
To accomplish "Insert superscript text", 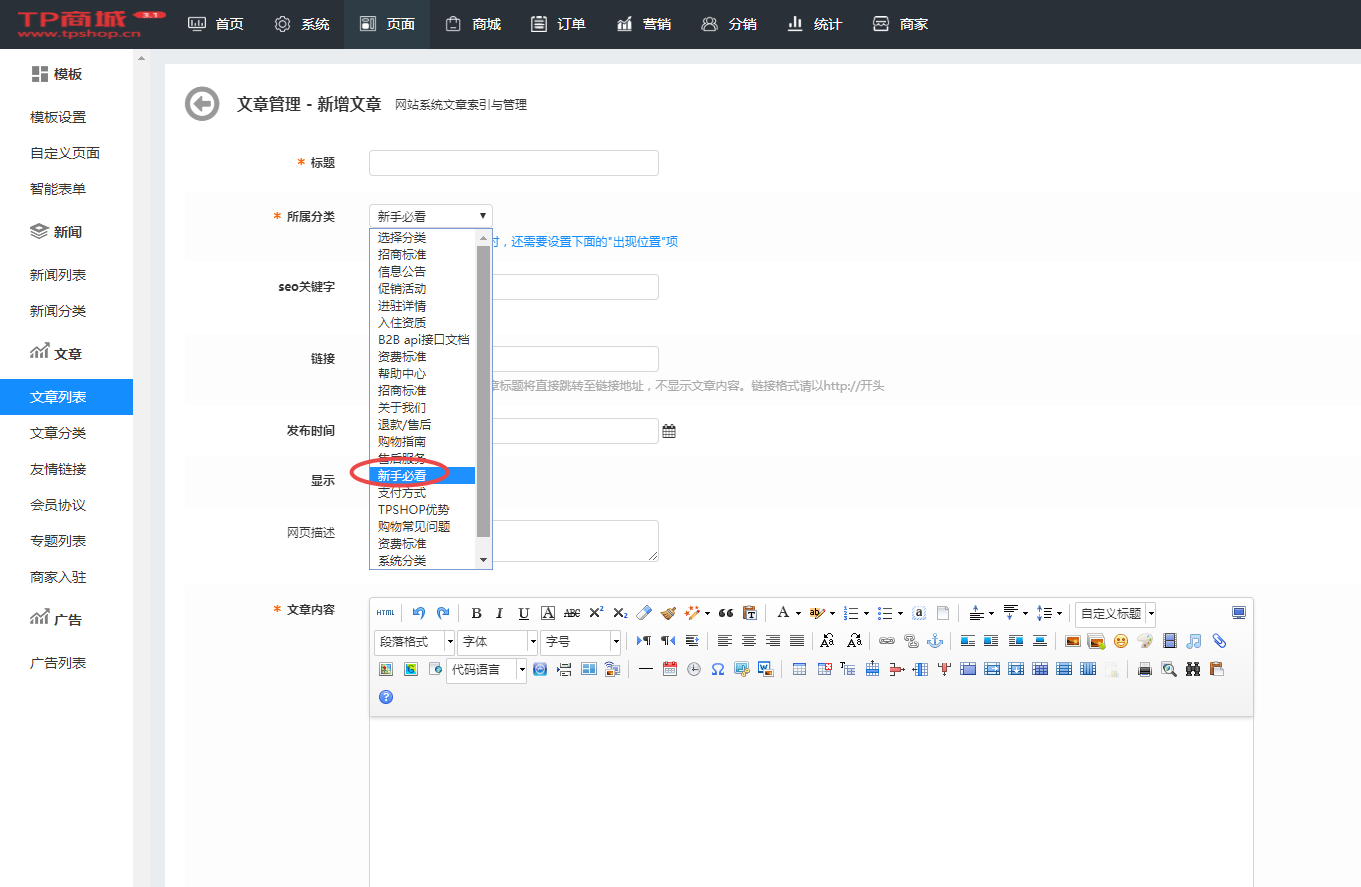I will point(597,612).
